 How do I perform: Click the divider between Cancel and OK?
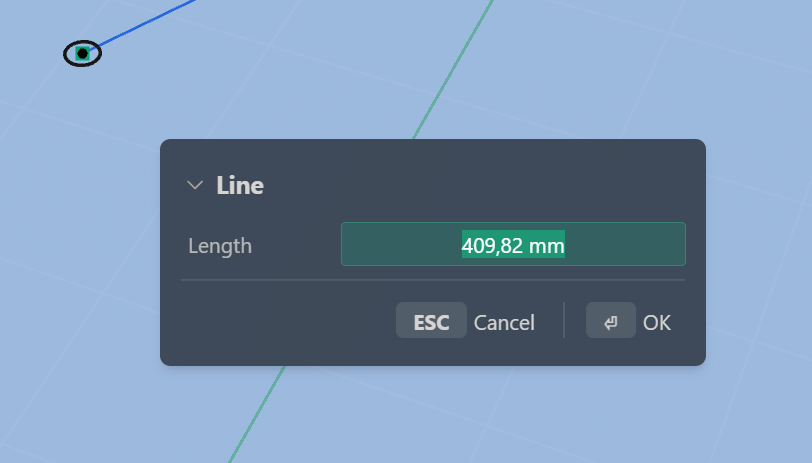564,321
